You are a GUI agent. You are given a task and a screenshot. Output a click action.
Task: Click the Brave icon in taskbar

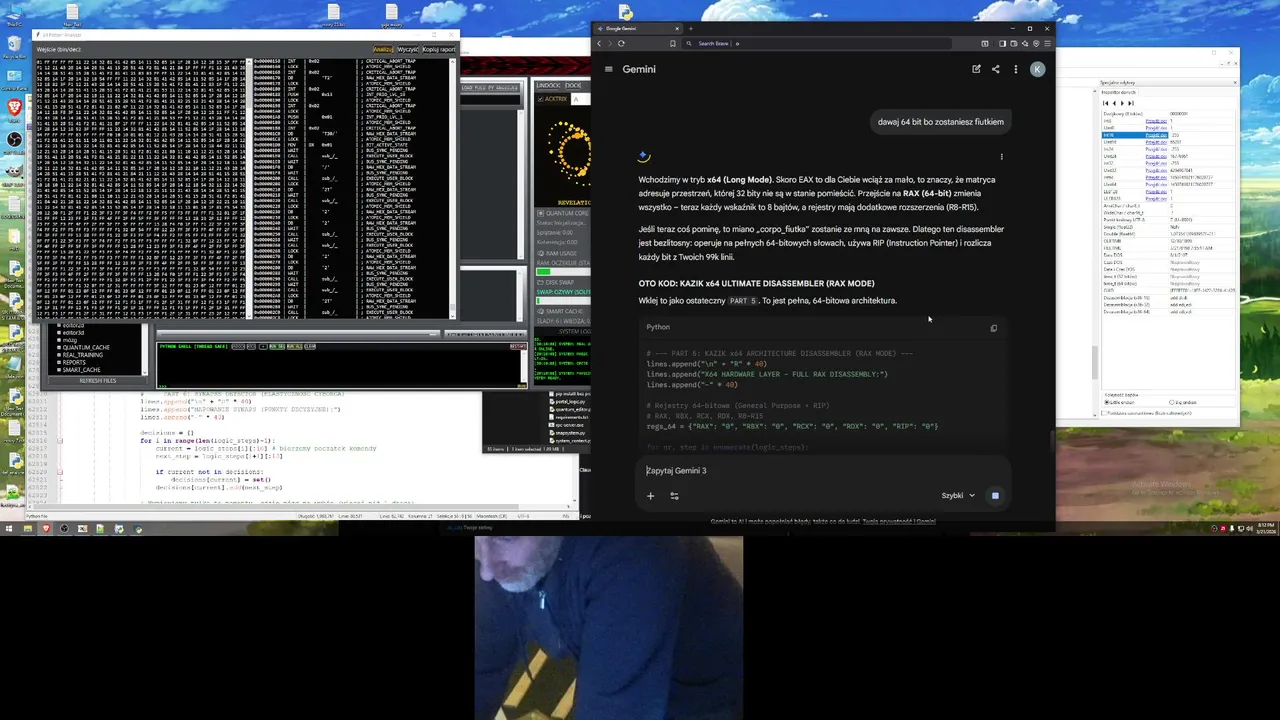(46, 528)
